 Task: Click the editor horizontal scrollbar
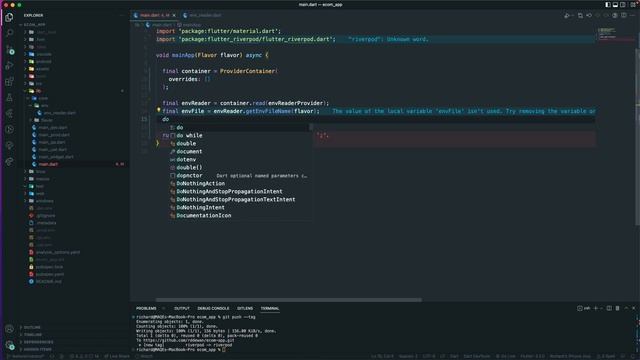tap(289, 300)
